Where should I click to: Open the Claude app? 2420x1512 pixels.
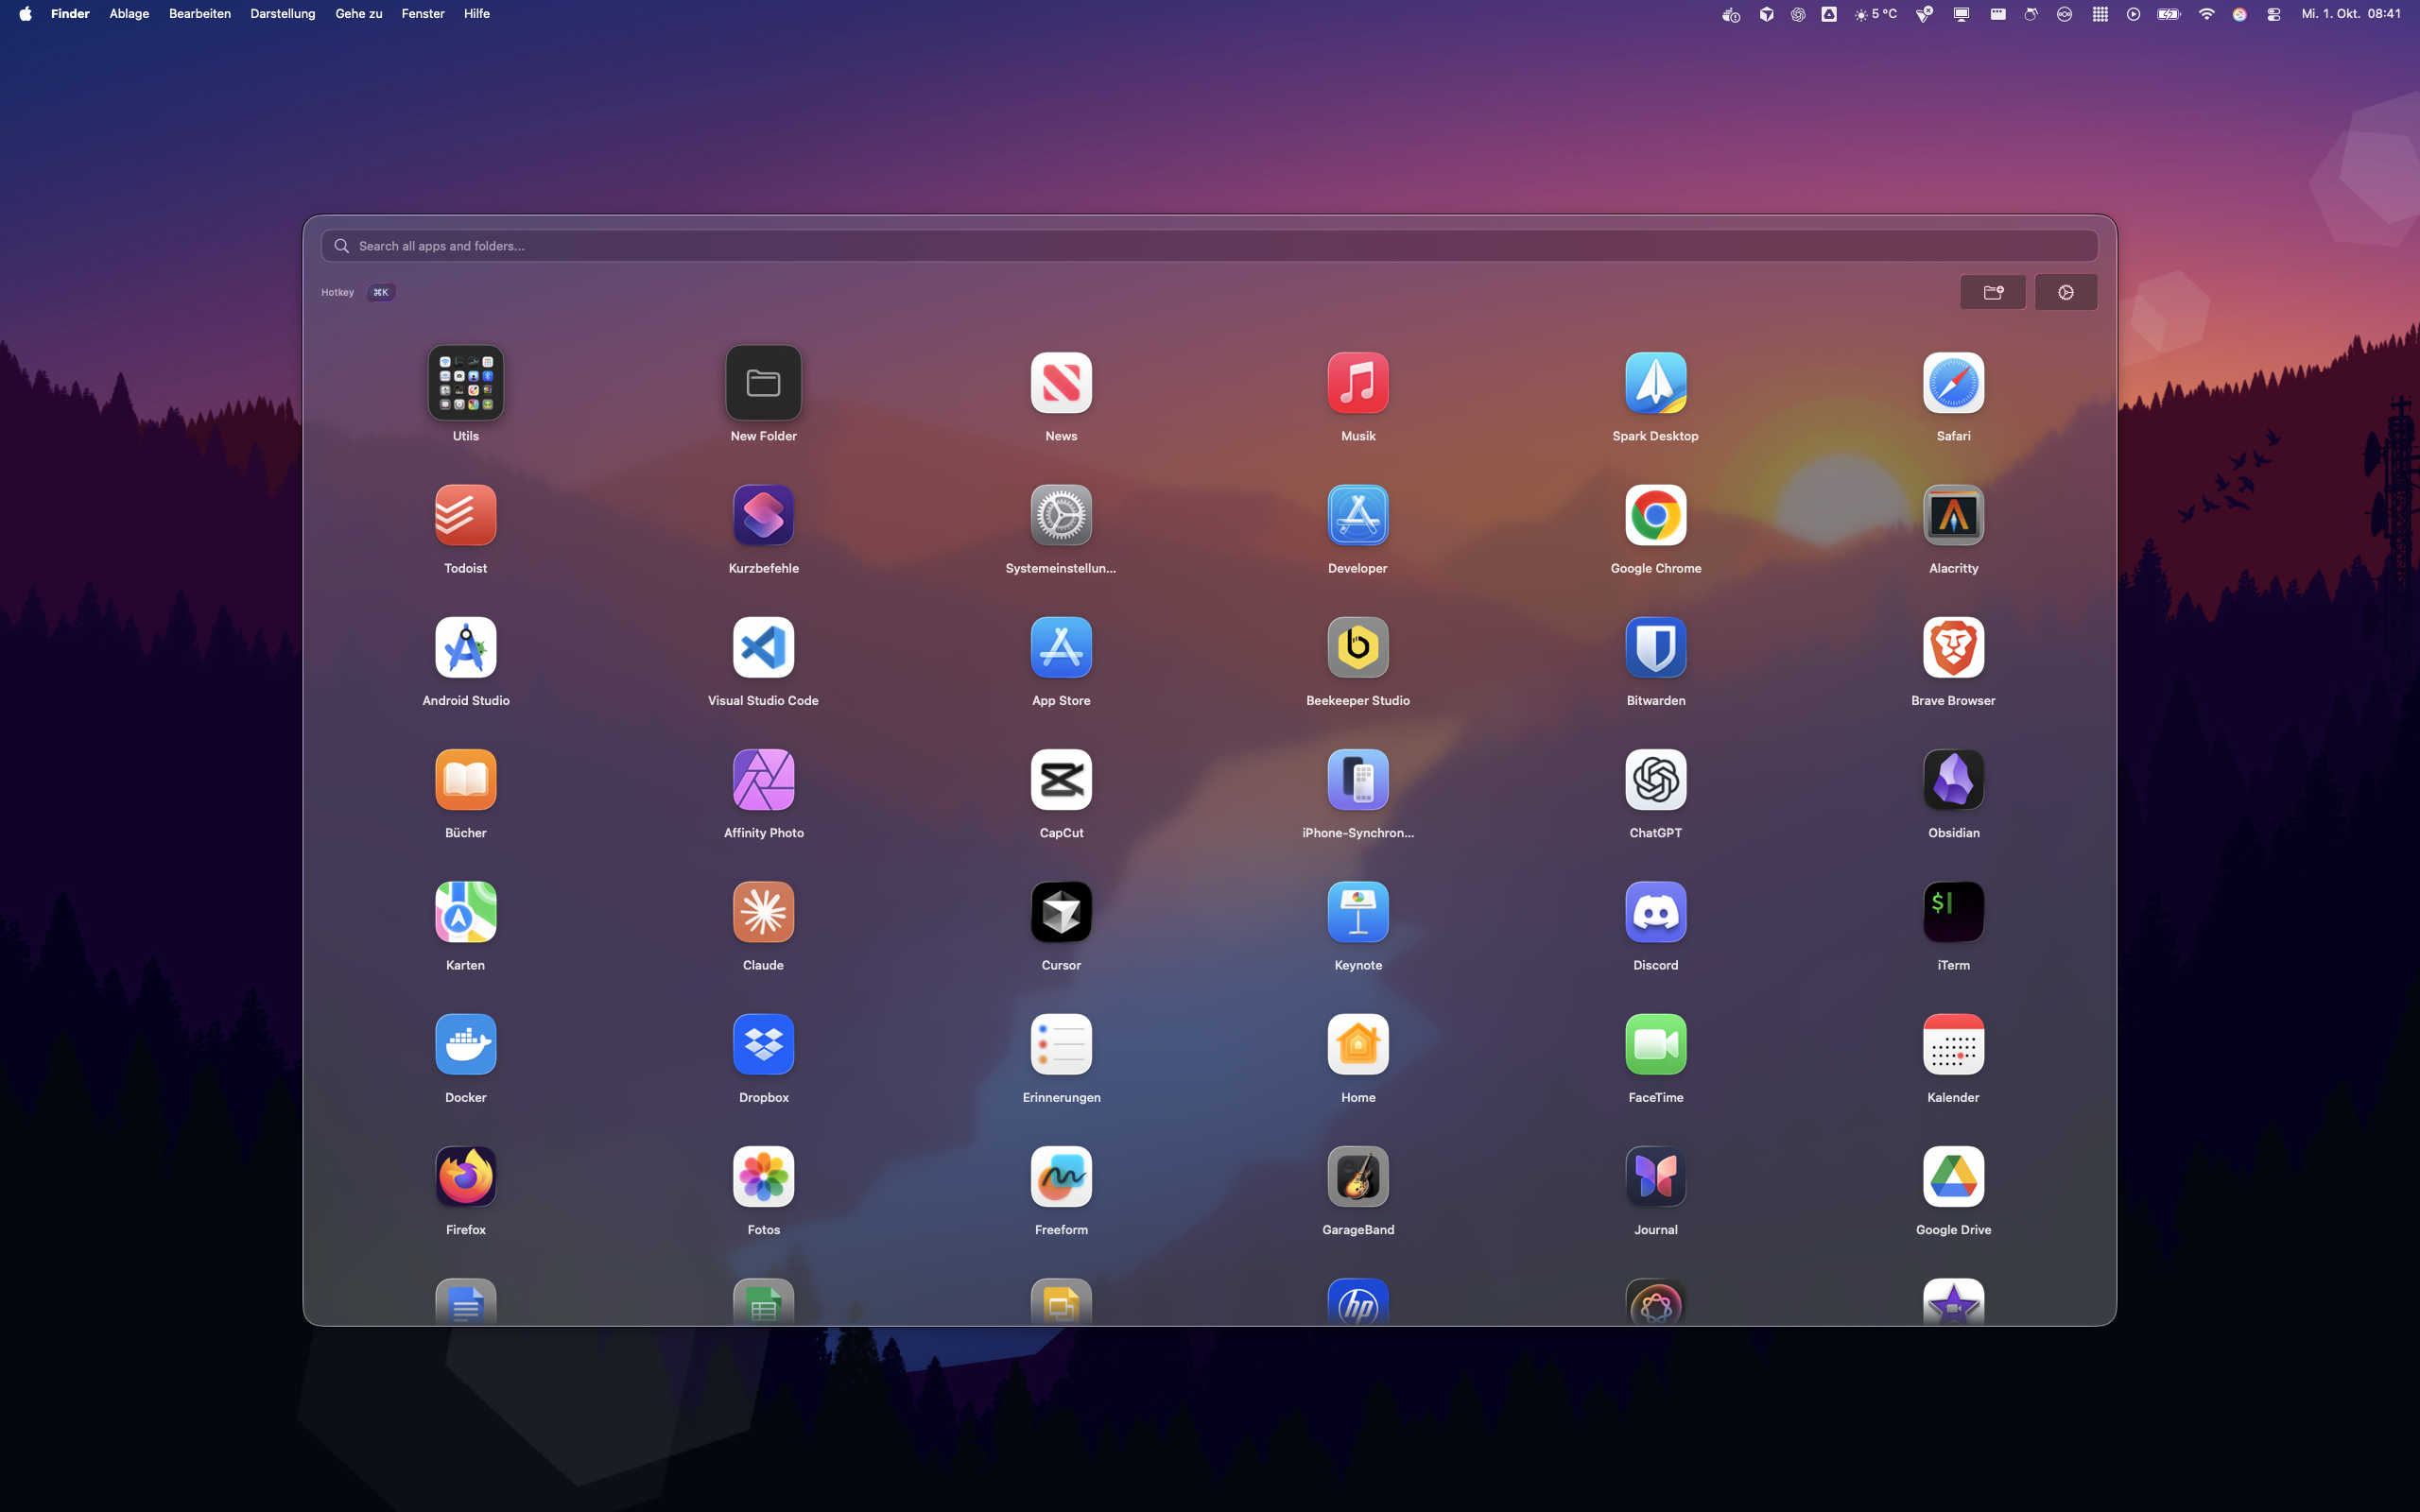(x=763, y=912)
